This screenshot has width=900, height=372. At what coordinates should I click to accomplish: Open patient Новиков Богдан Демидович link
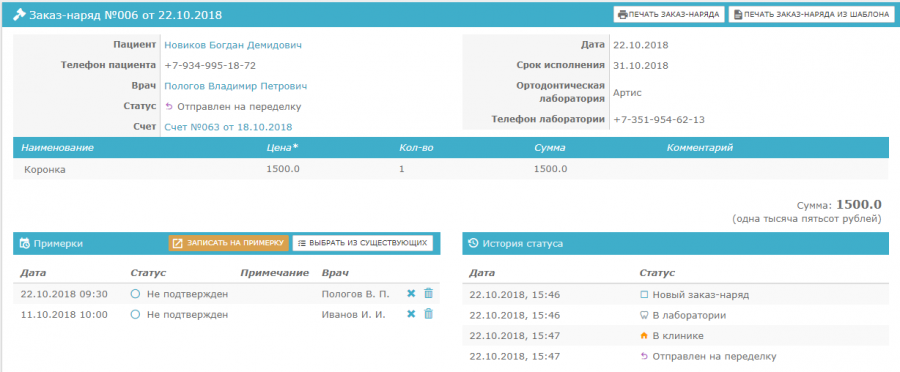[x=233, y=45]
